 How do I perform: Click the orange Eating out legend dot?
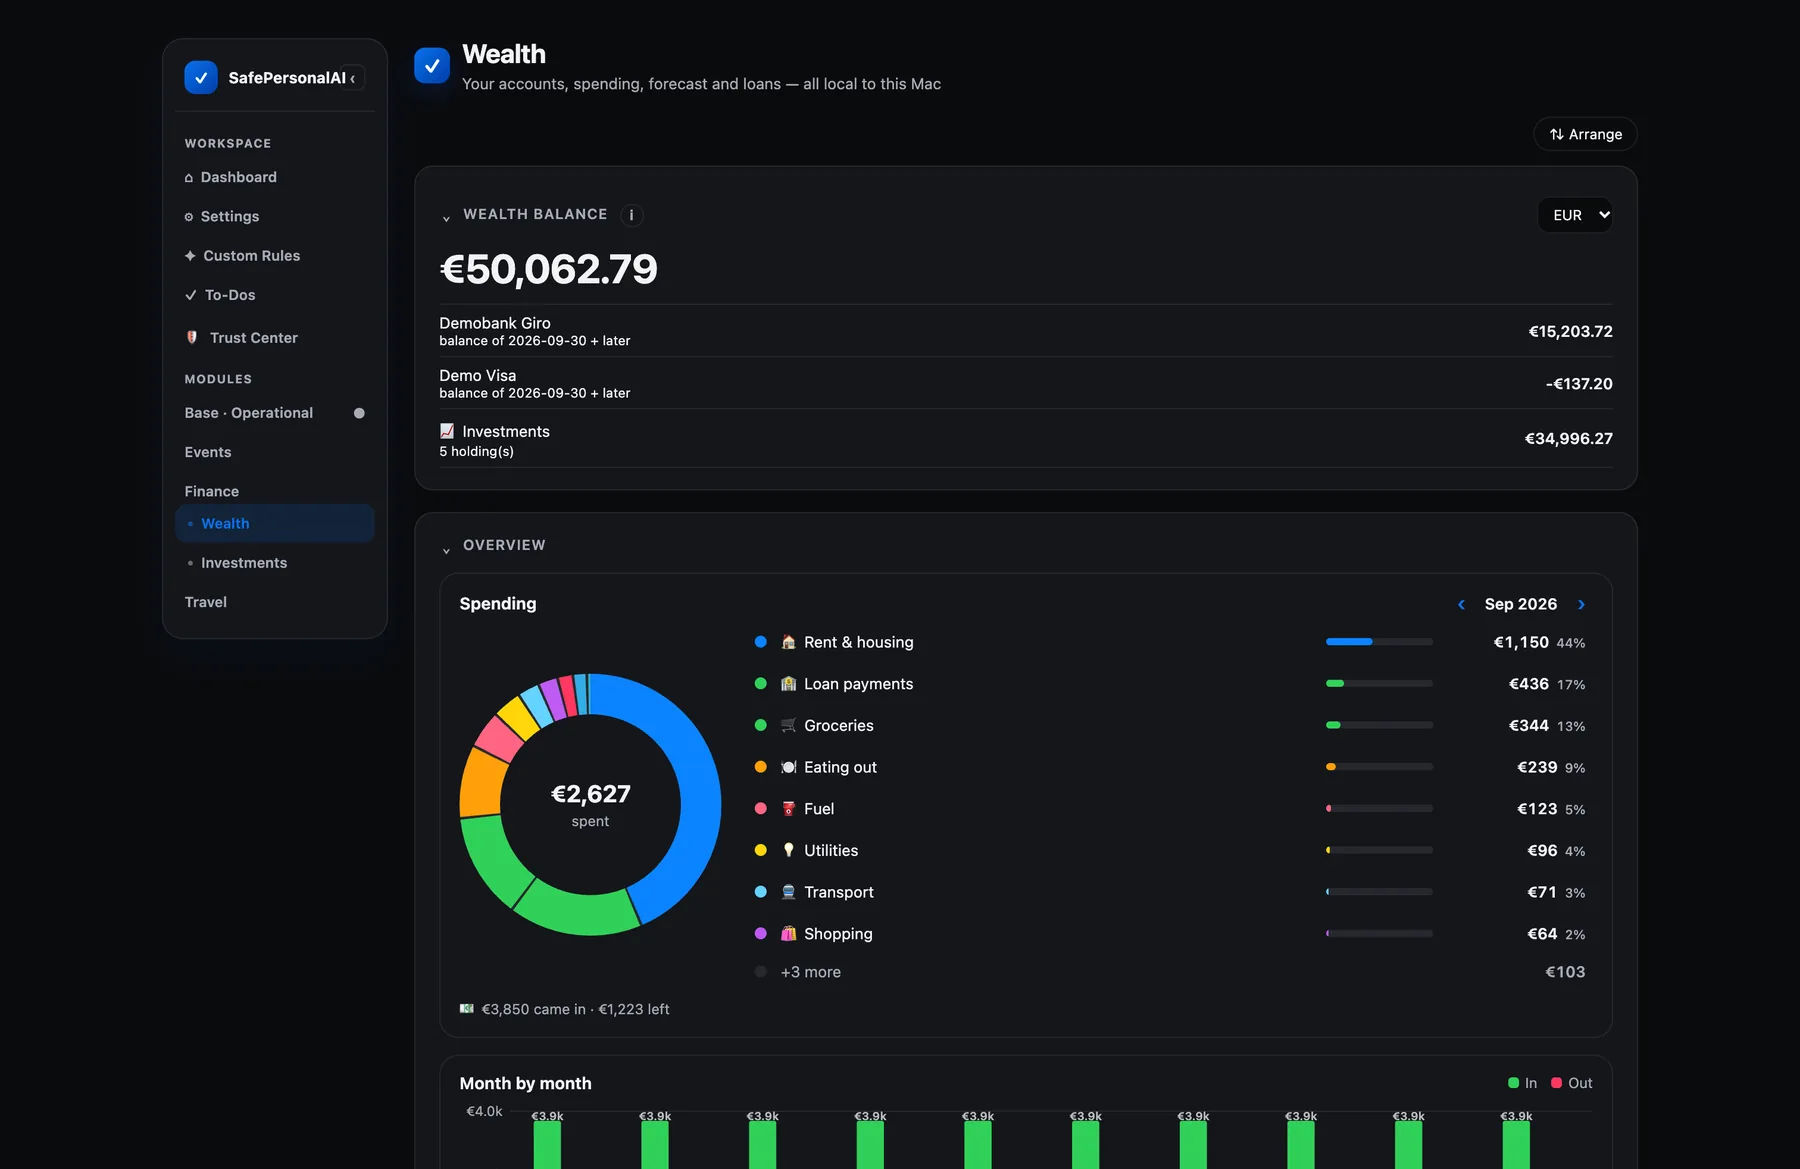760,767
